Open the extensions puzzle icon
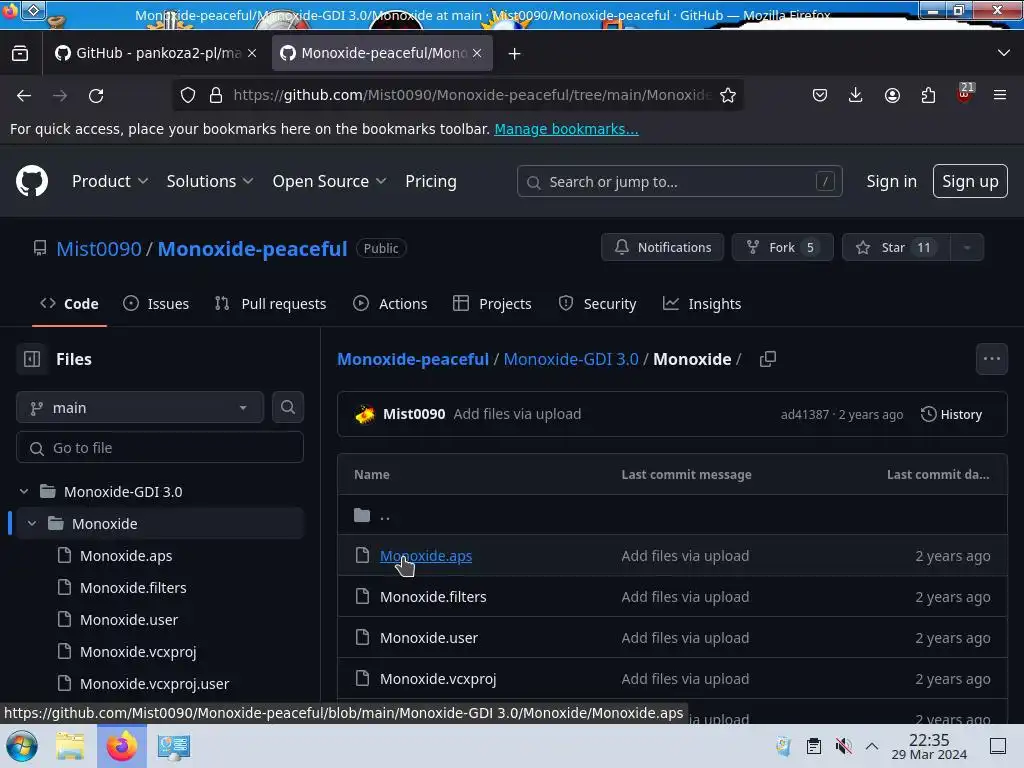This screenshot has height=768, width=1024. [928, 95]
